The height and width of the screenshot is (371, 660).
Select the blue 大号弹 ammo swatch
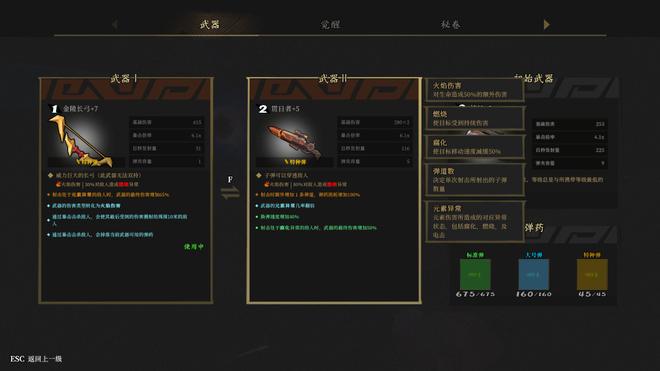point(533,275)
